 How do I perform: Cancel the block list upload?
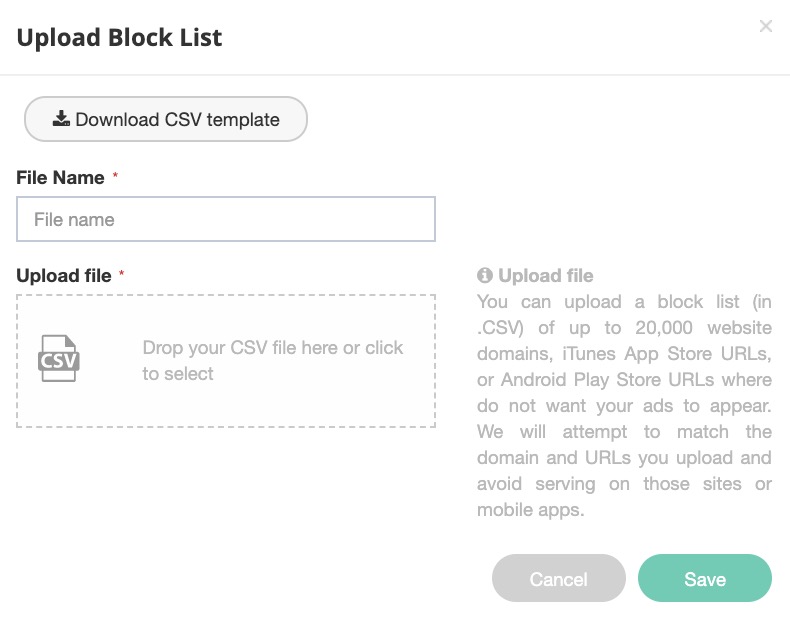[x=558, y=579]
